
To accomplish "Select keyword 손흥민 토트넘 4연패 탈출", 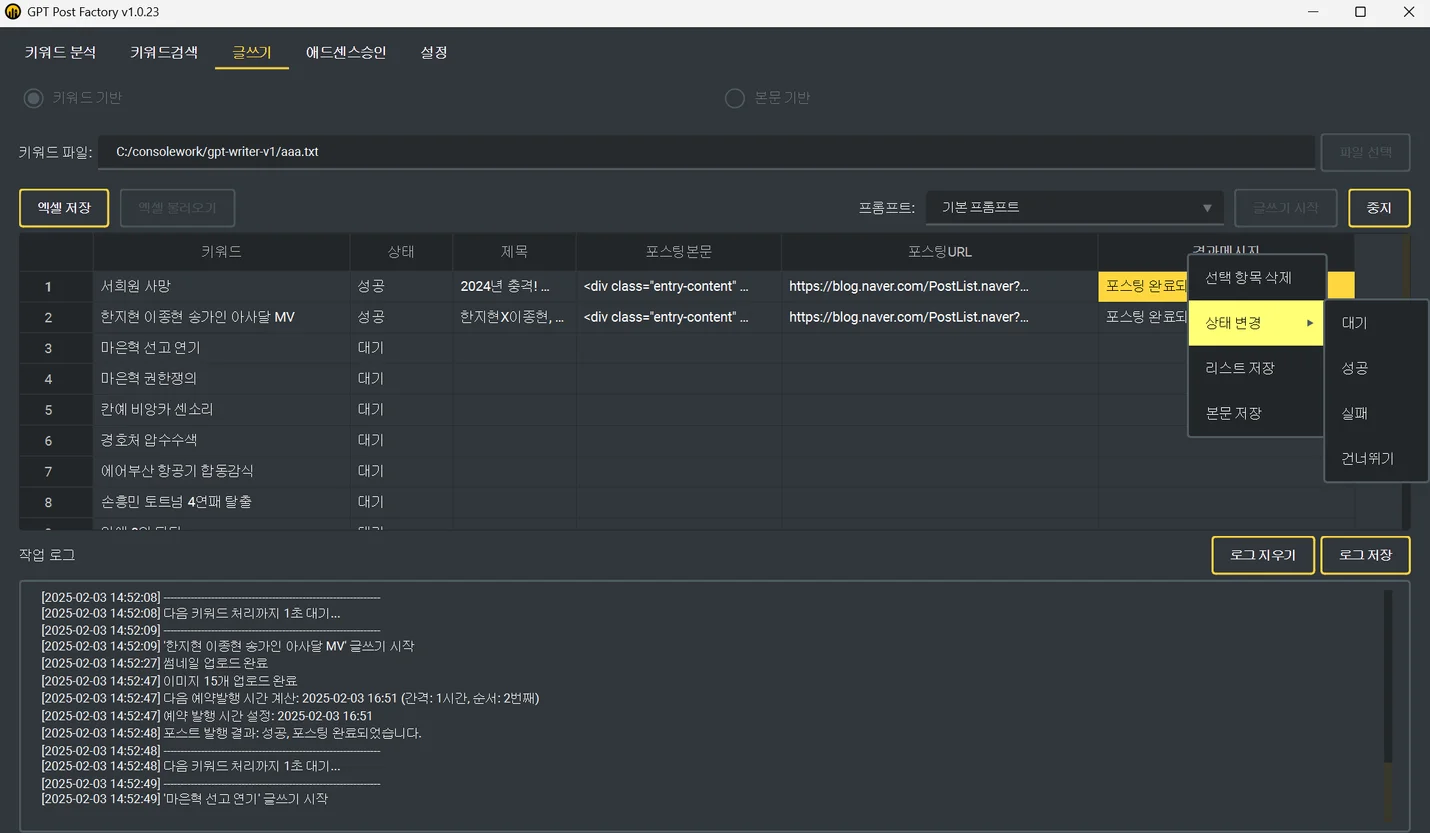I will click(221, 502).
